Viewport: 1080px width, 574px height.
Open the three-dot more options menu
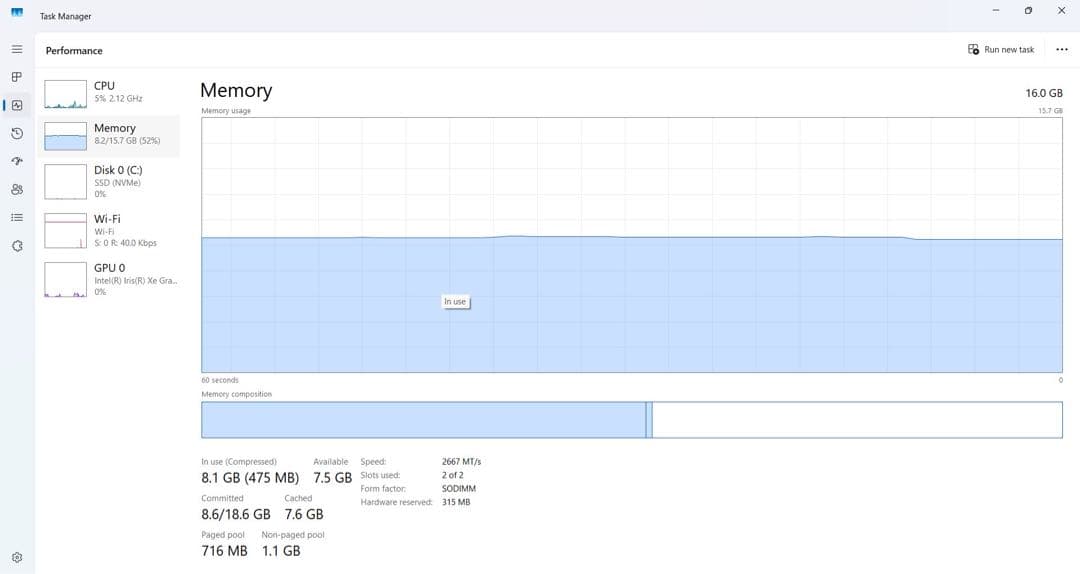pos(1061,50)
